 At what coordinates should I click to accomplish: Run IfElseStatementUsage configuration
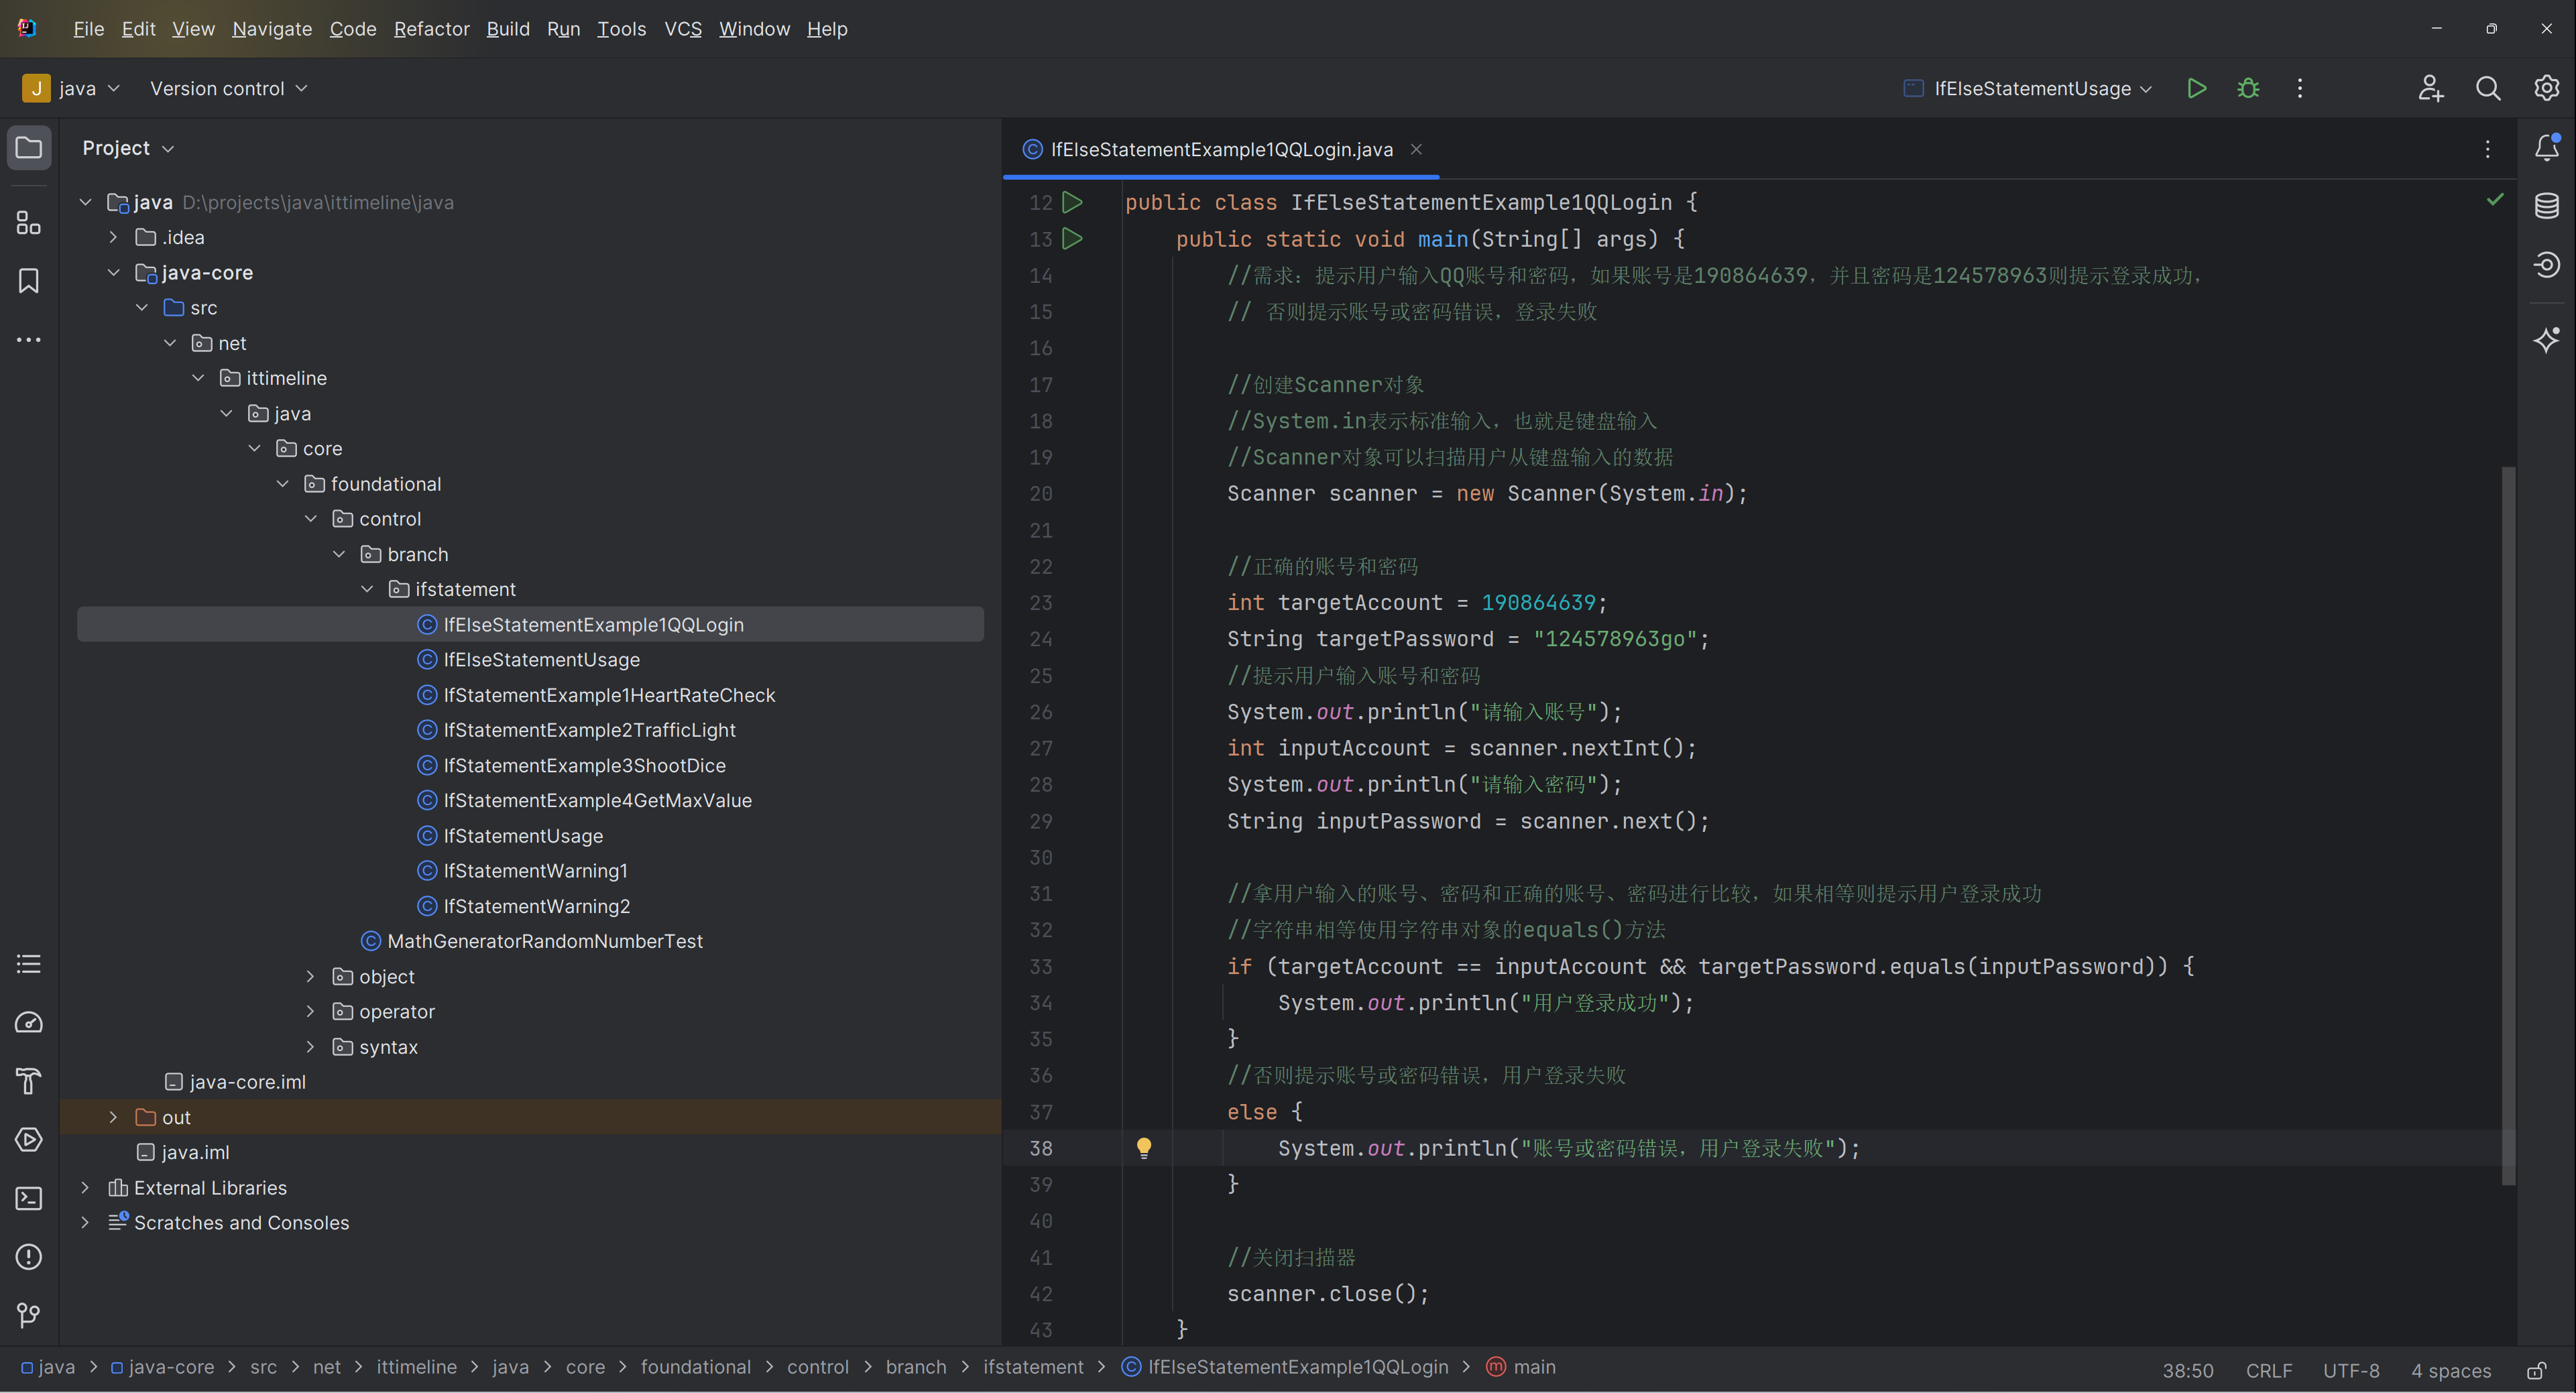pos(2196,88)
